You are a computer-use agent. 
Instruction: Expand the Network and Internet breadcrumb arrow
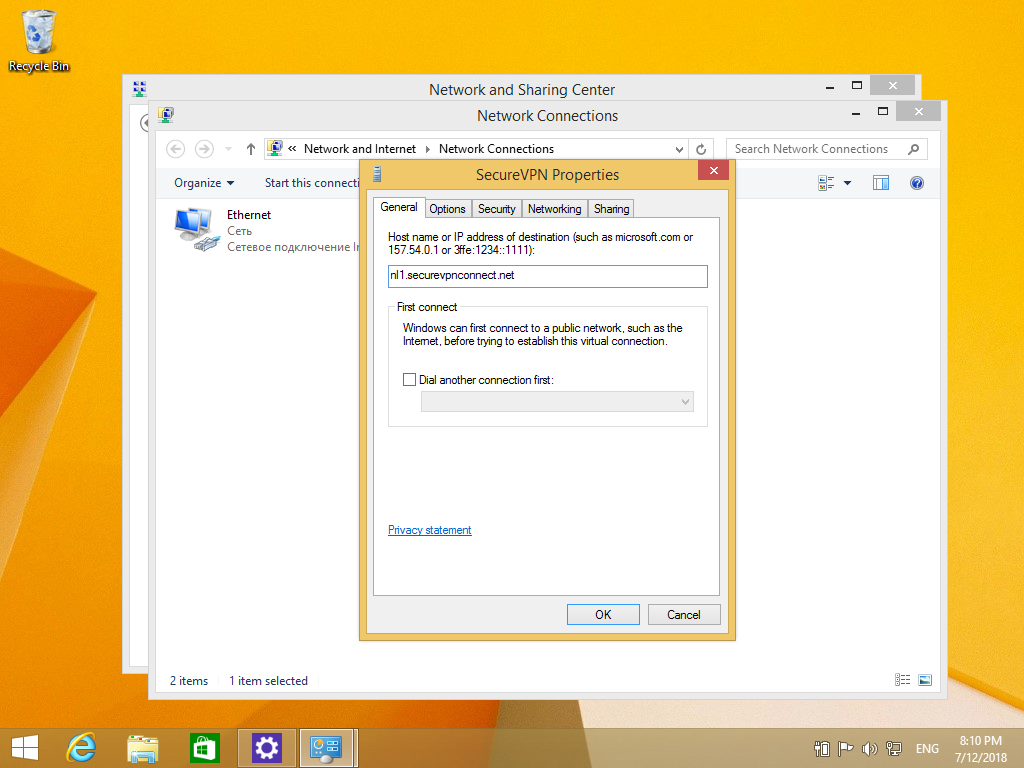click(428, 149)
